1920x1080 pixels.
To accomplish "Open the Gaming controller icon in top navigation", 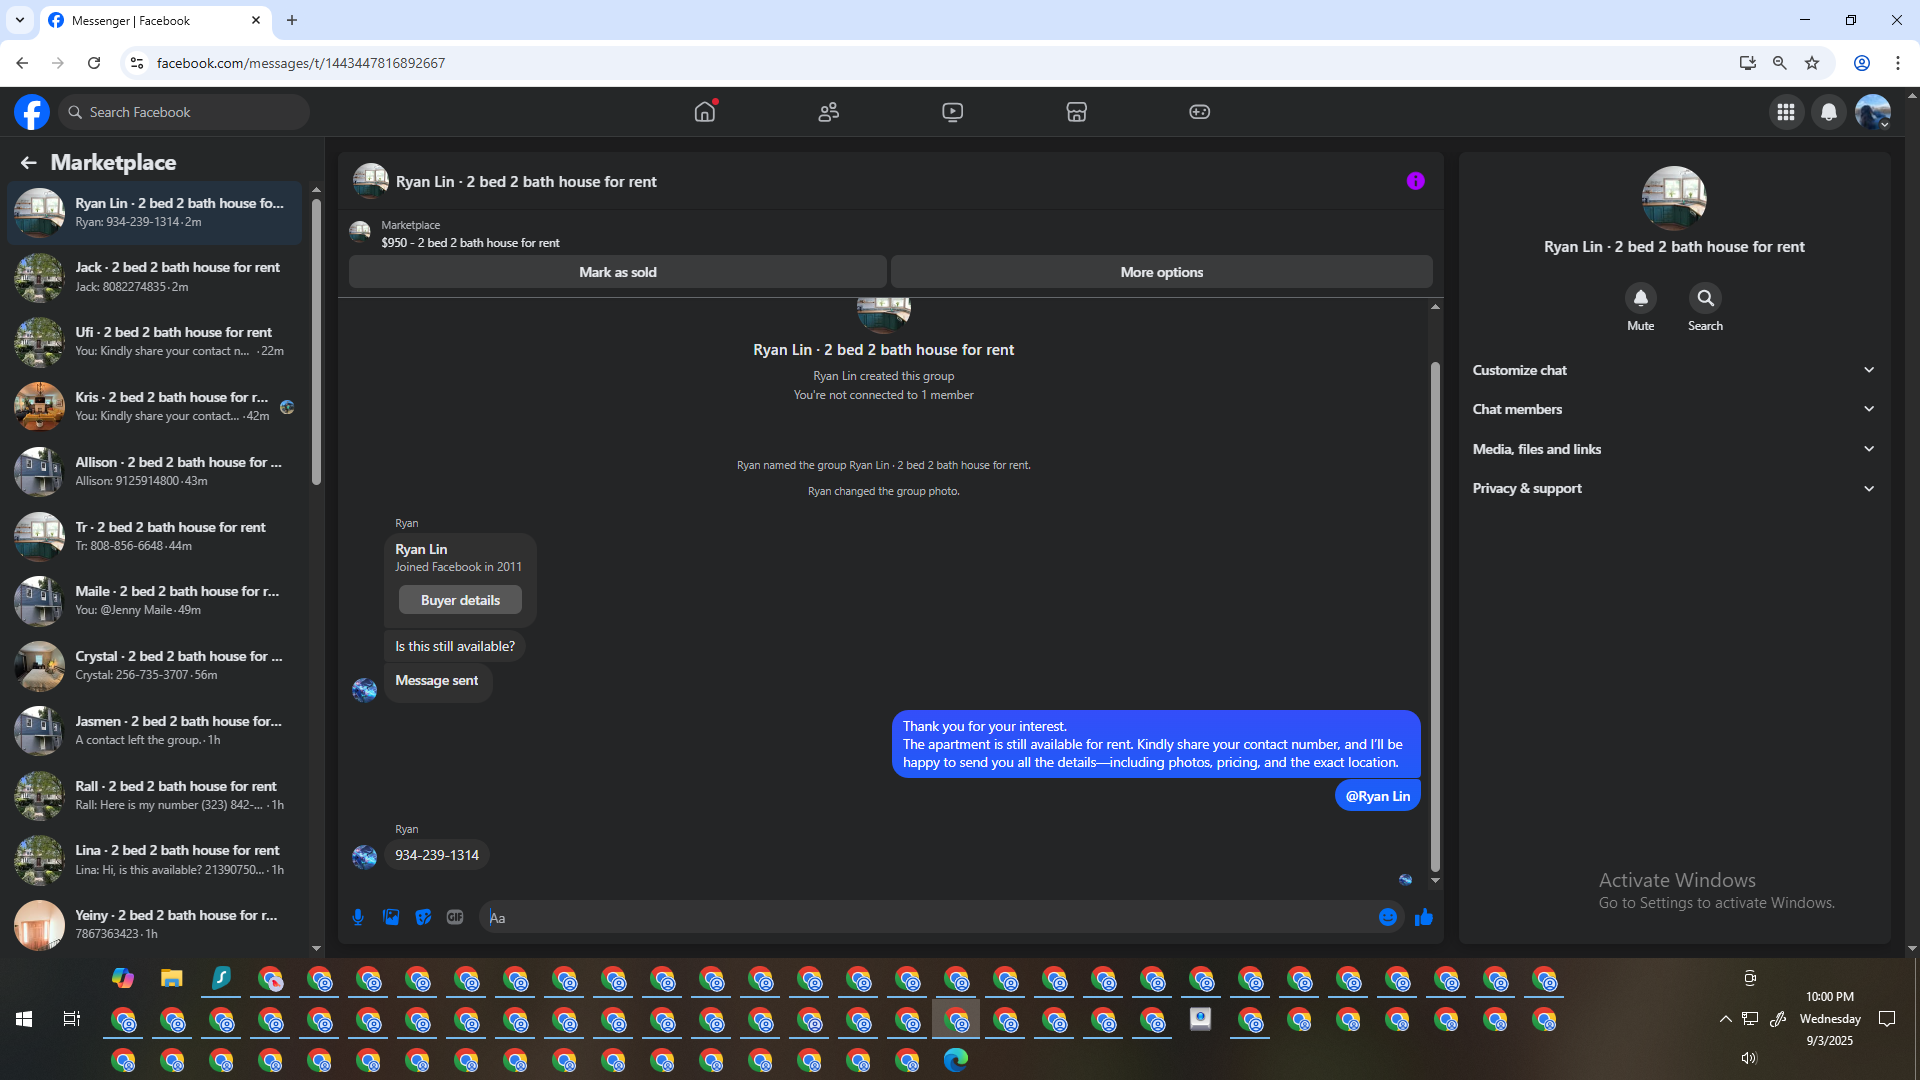I will [x=1200, y=112].
